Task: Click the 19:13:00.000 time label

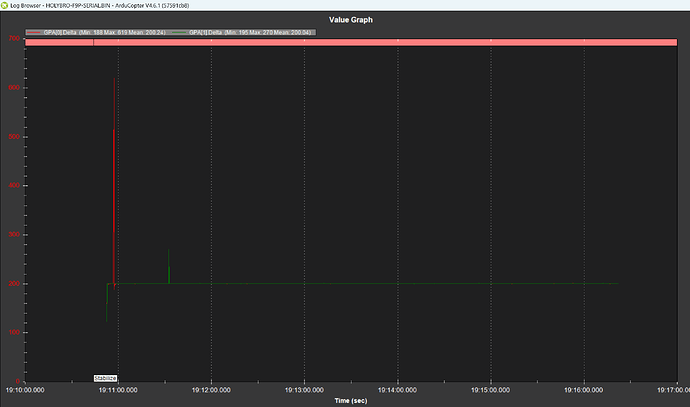Action: (304, 390)
